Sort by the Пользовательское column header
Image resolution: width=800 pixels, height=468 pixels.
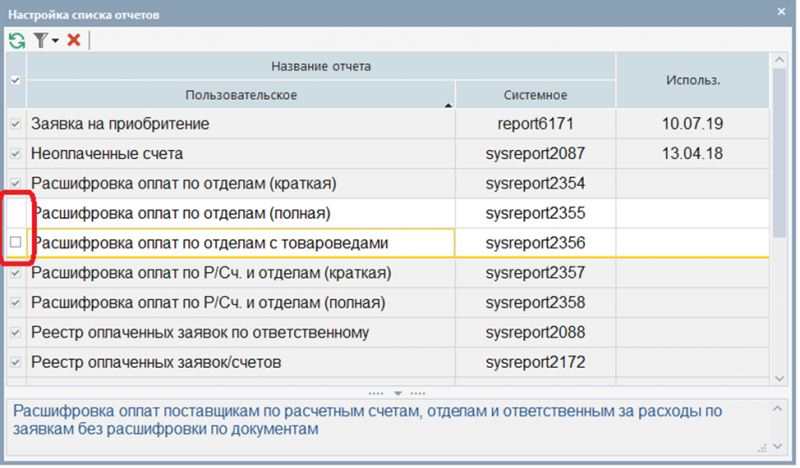coord(241,95)
